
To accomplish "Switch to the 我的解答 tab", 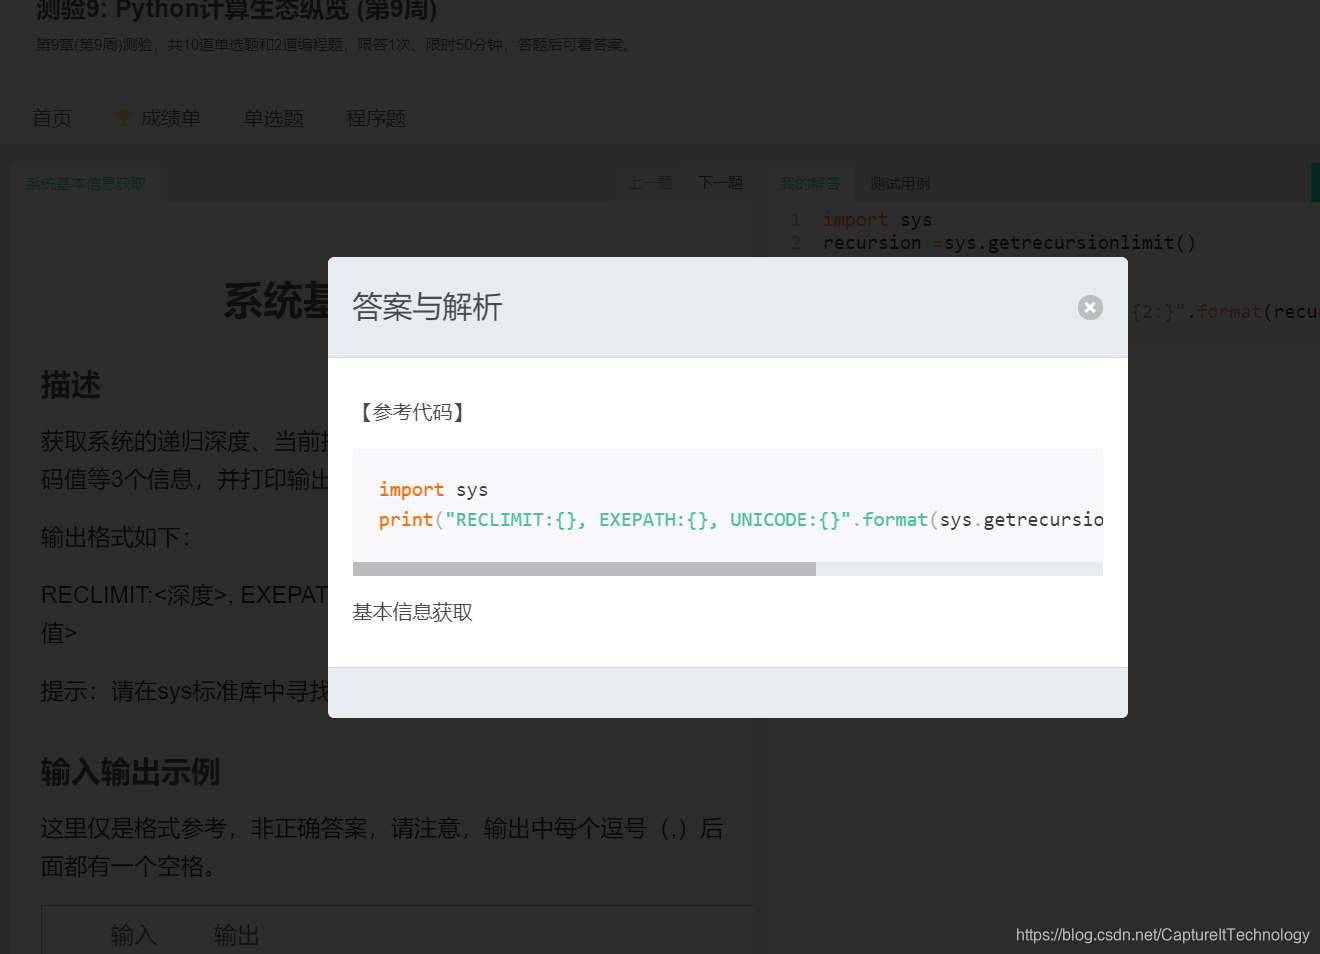I will click(808, 182).
